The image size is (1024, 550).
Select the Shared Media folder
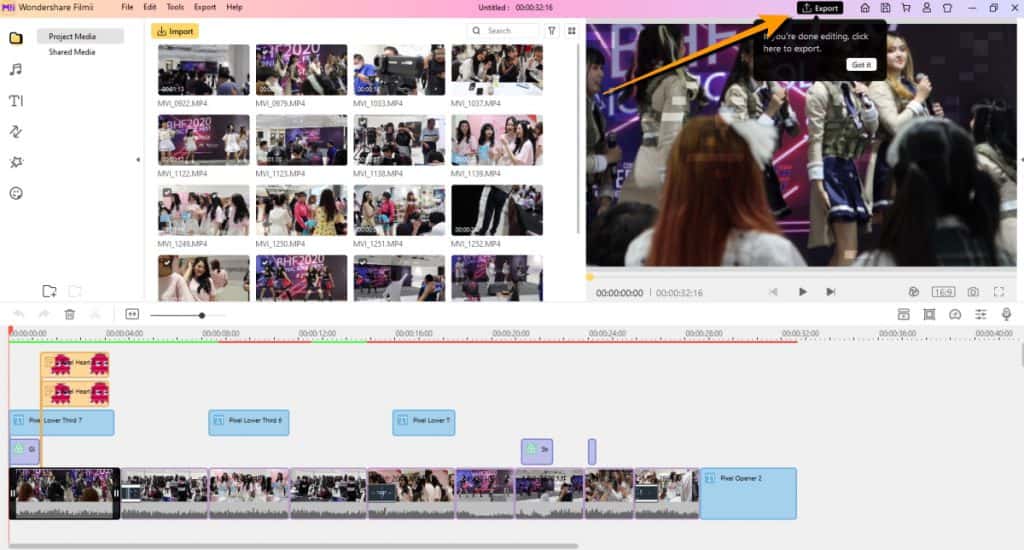[72, 52]
